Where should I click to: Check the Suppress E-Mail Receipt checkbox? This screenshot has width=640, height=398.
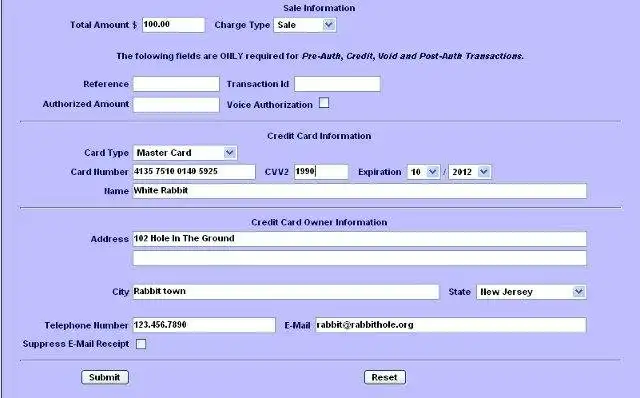[141, 344]
